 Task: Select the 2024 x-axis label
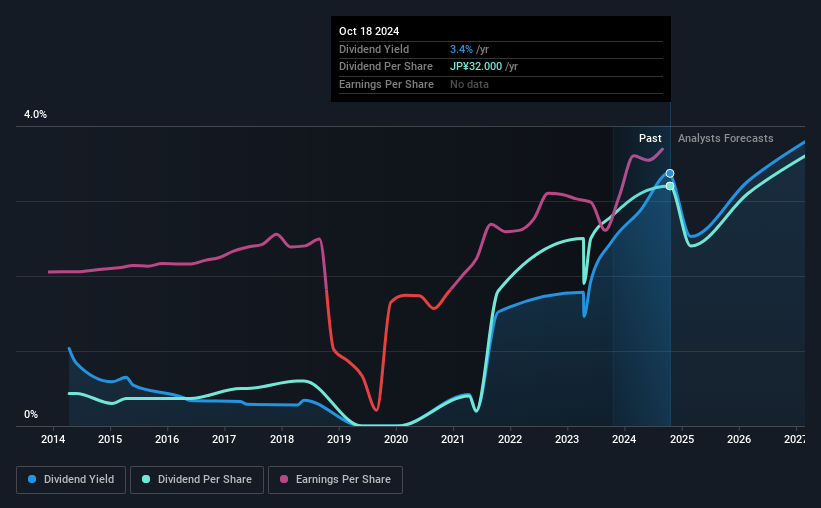[624, 439]
